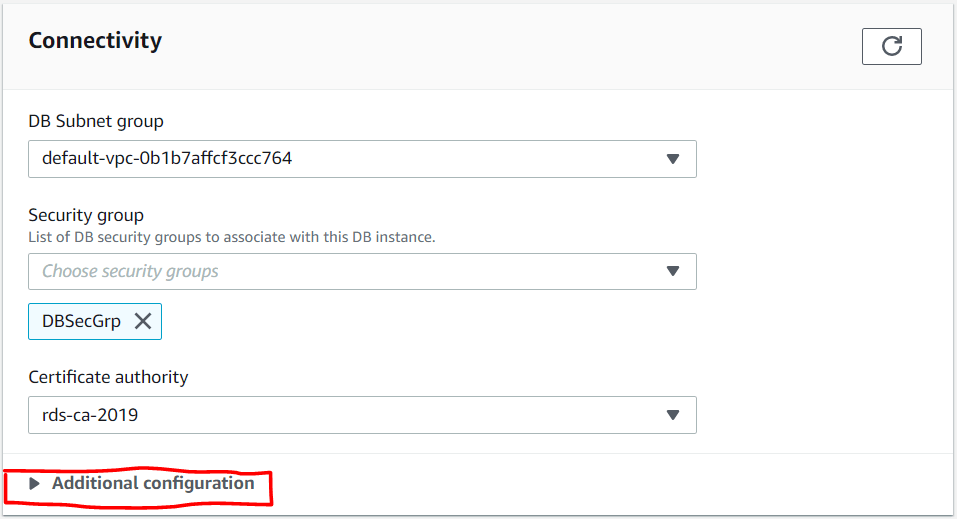957x519 pixels.
Task: Open the rds-ca-2019 certificate selector
Action: [x=340, y=415]
